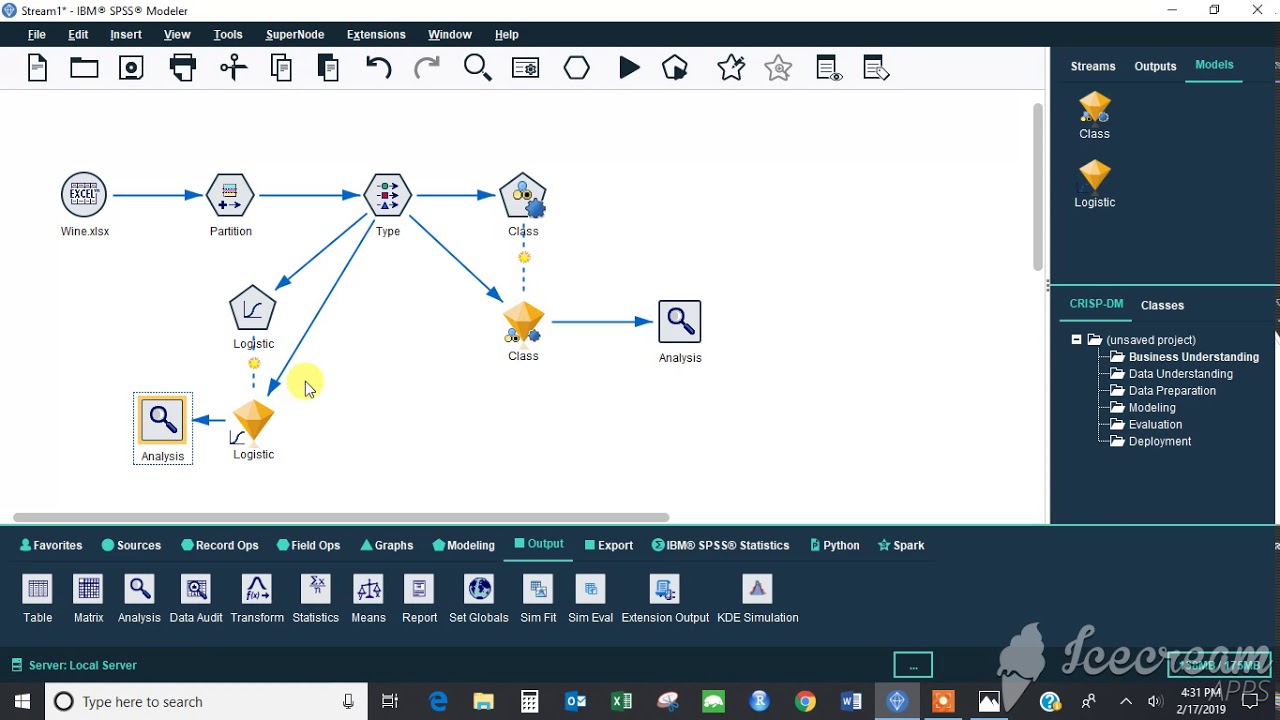Click the Windows Start button
Image resolution: width=1280 pixels, height=720 pixels.
[23, 702]
